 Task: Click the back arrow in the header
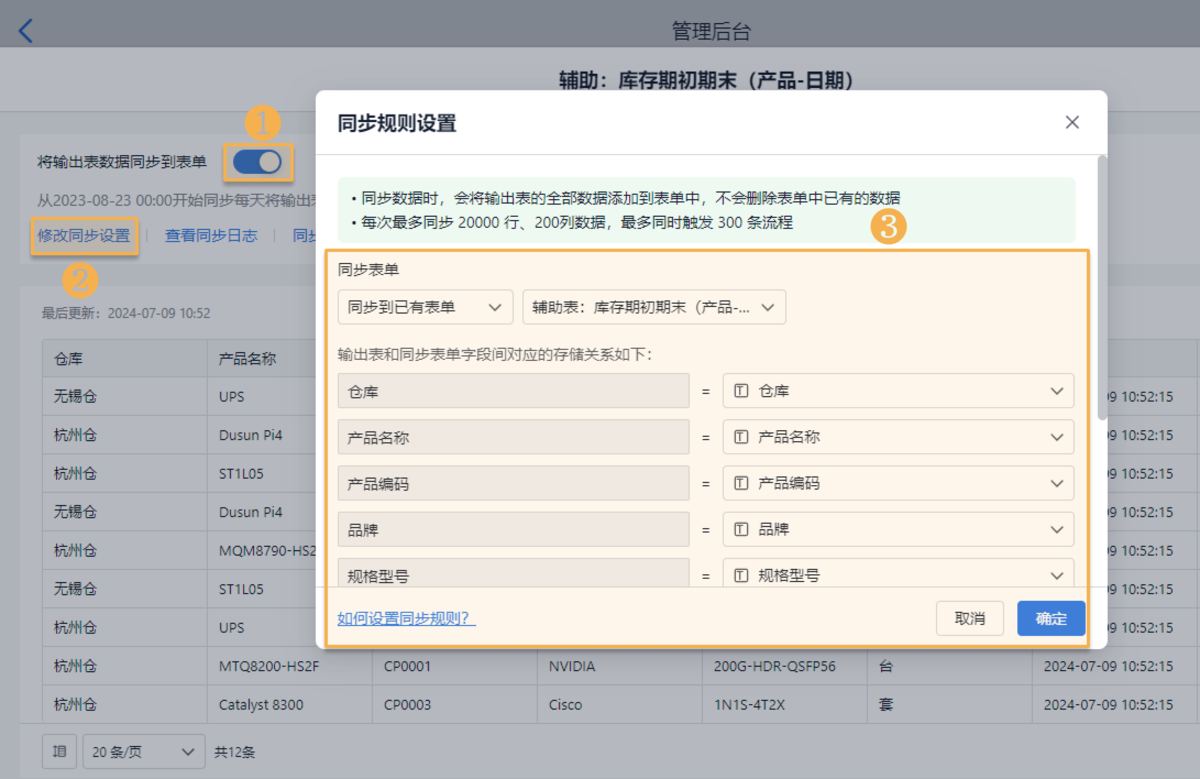click(x=26, y=31)
